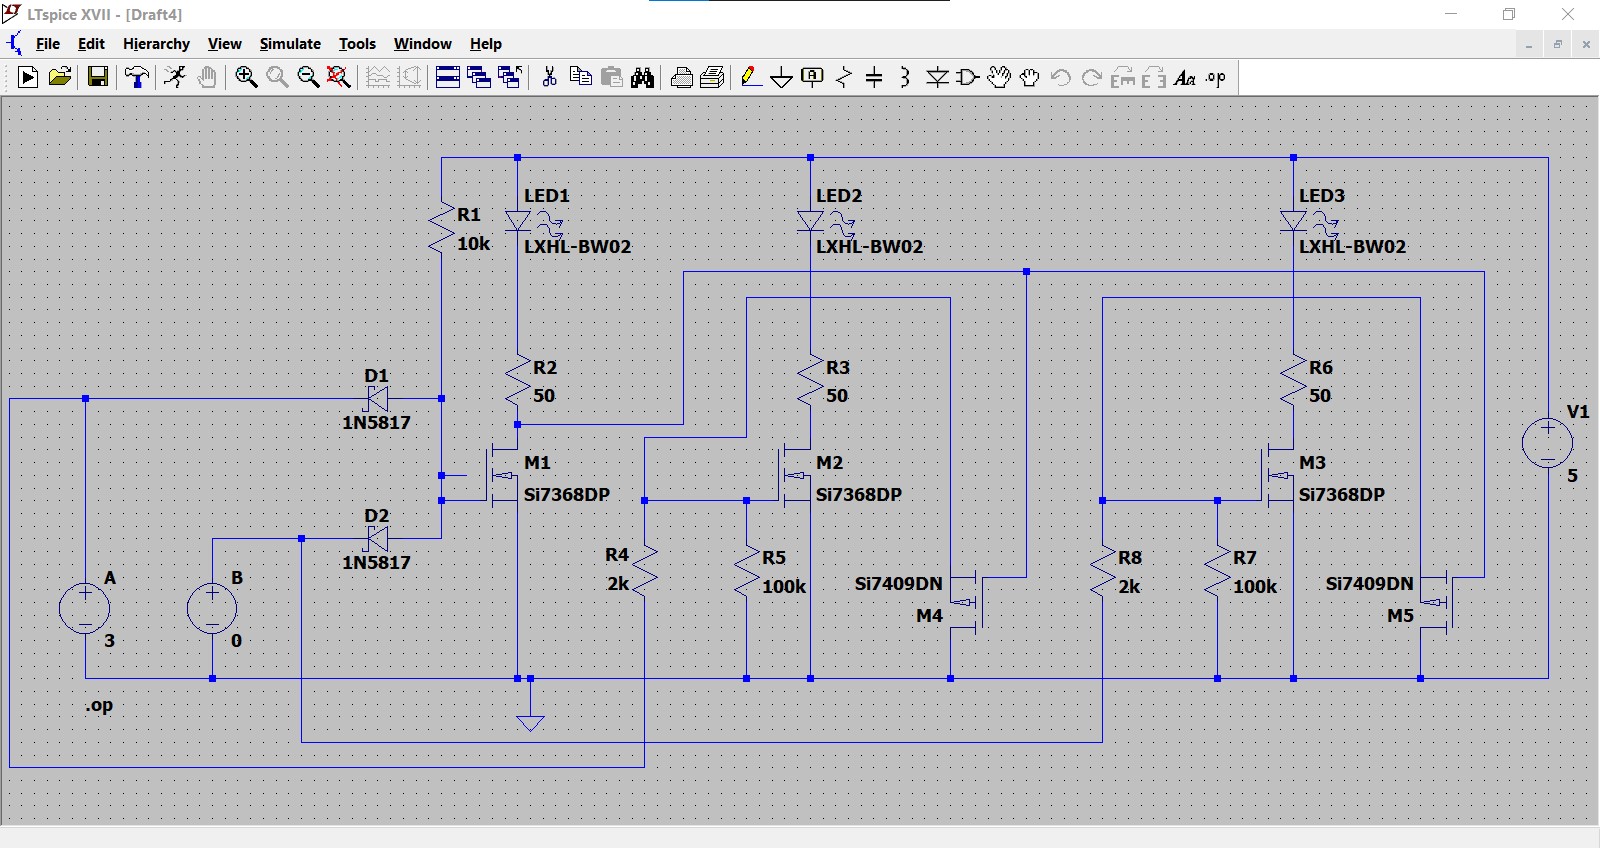Open the Control Panel hammer icon
The width and height of the screenshot is (1600, 848).
137,77
